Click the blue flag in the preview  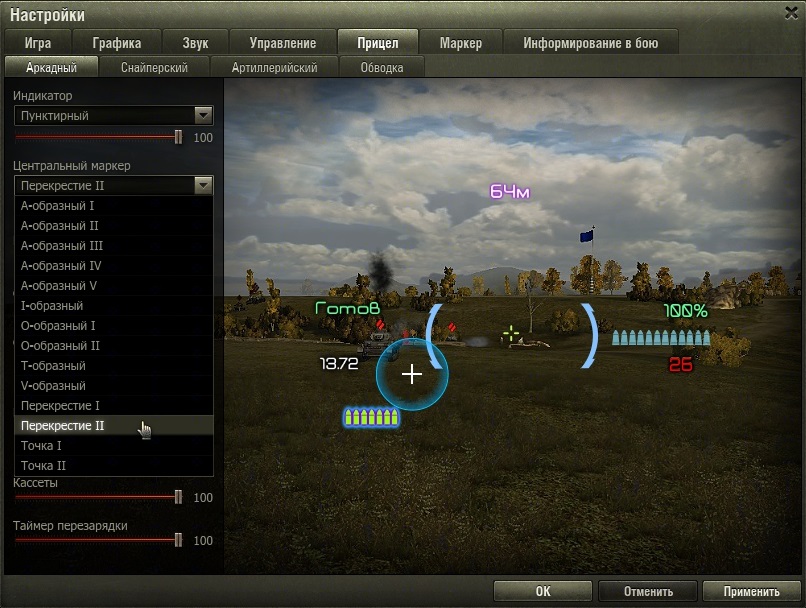click(x=587, y=235)
